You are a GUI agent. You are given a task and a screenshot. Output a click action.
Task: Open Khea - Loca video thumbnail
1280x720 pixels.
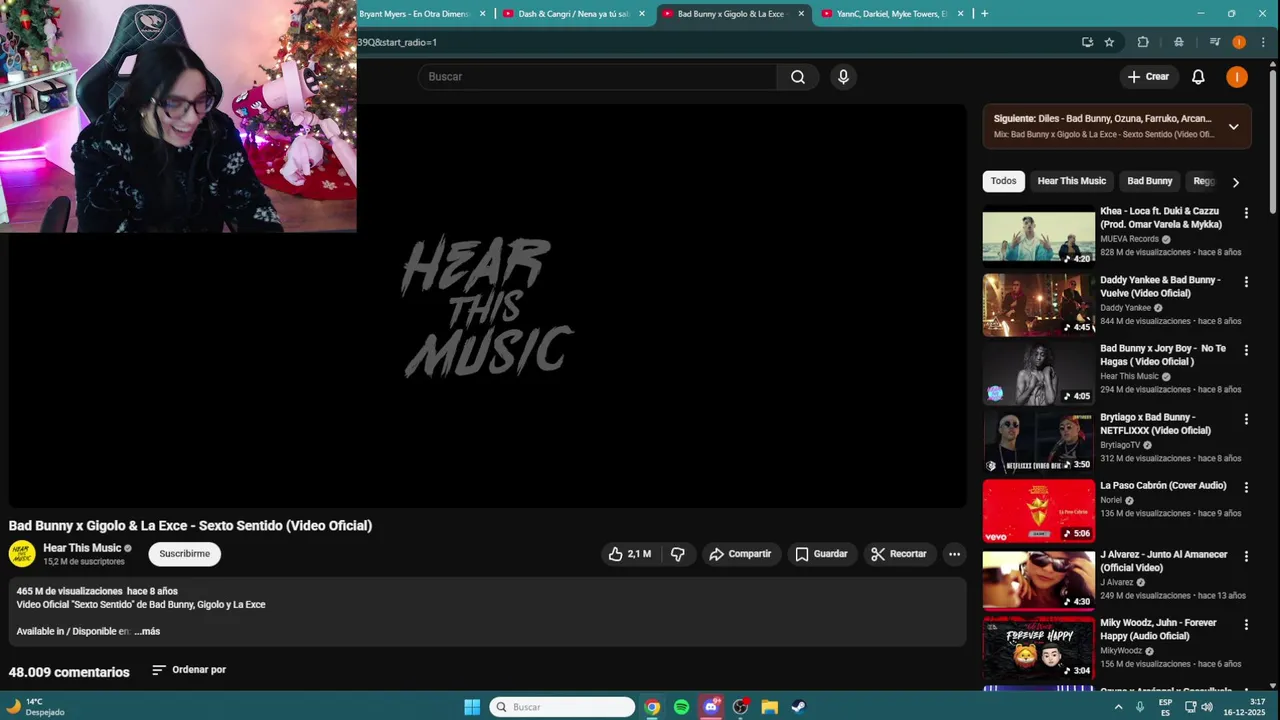pos(1039,237)
